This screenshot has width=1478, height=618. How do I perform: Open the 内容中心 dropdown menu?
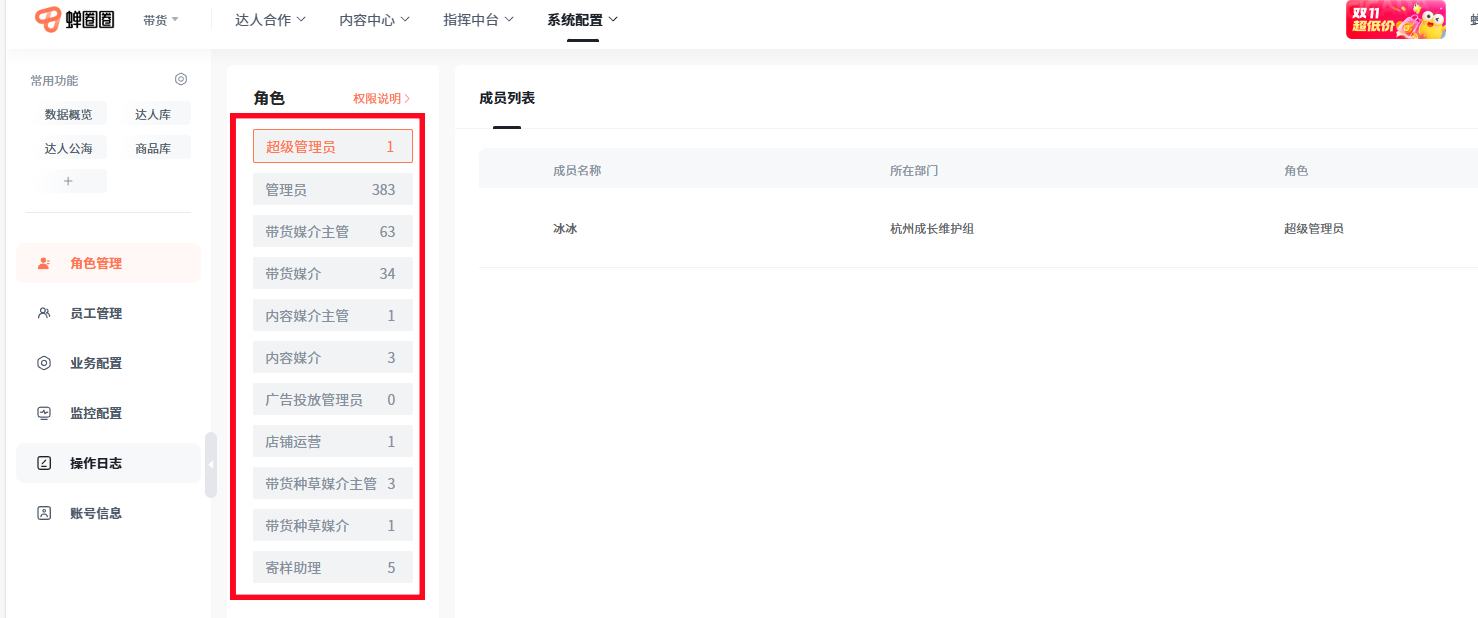[375, 20]
